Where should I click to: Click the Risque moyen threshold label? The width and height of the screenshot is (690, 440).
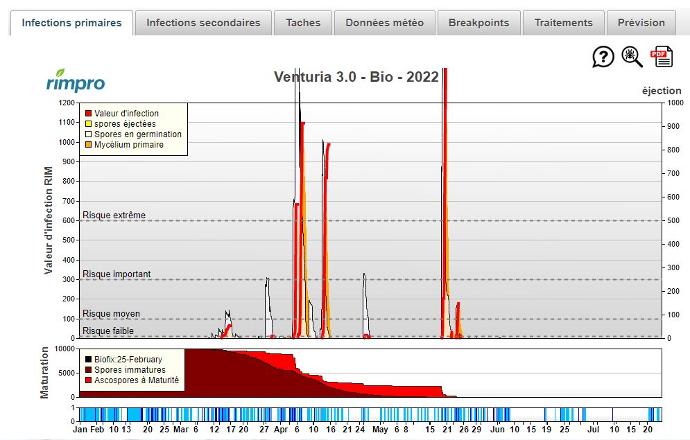(x=111, y=314)
